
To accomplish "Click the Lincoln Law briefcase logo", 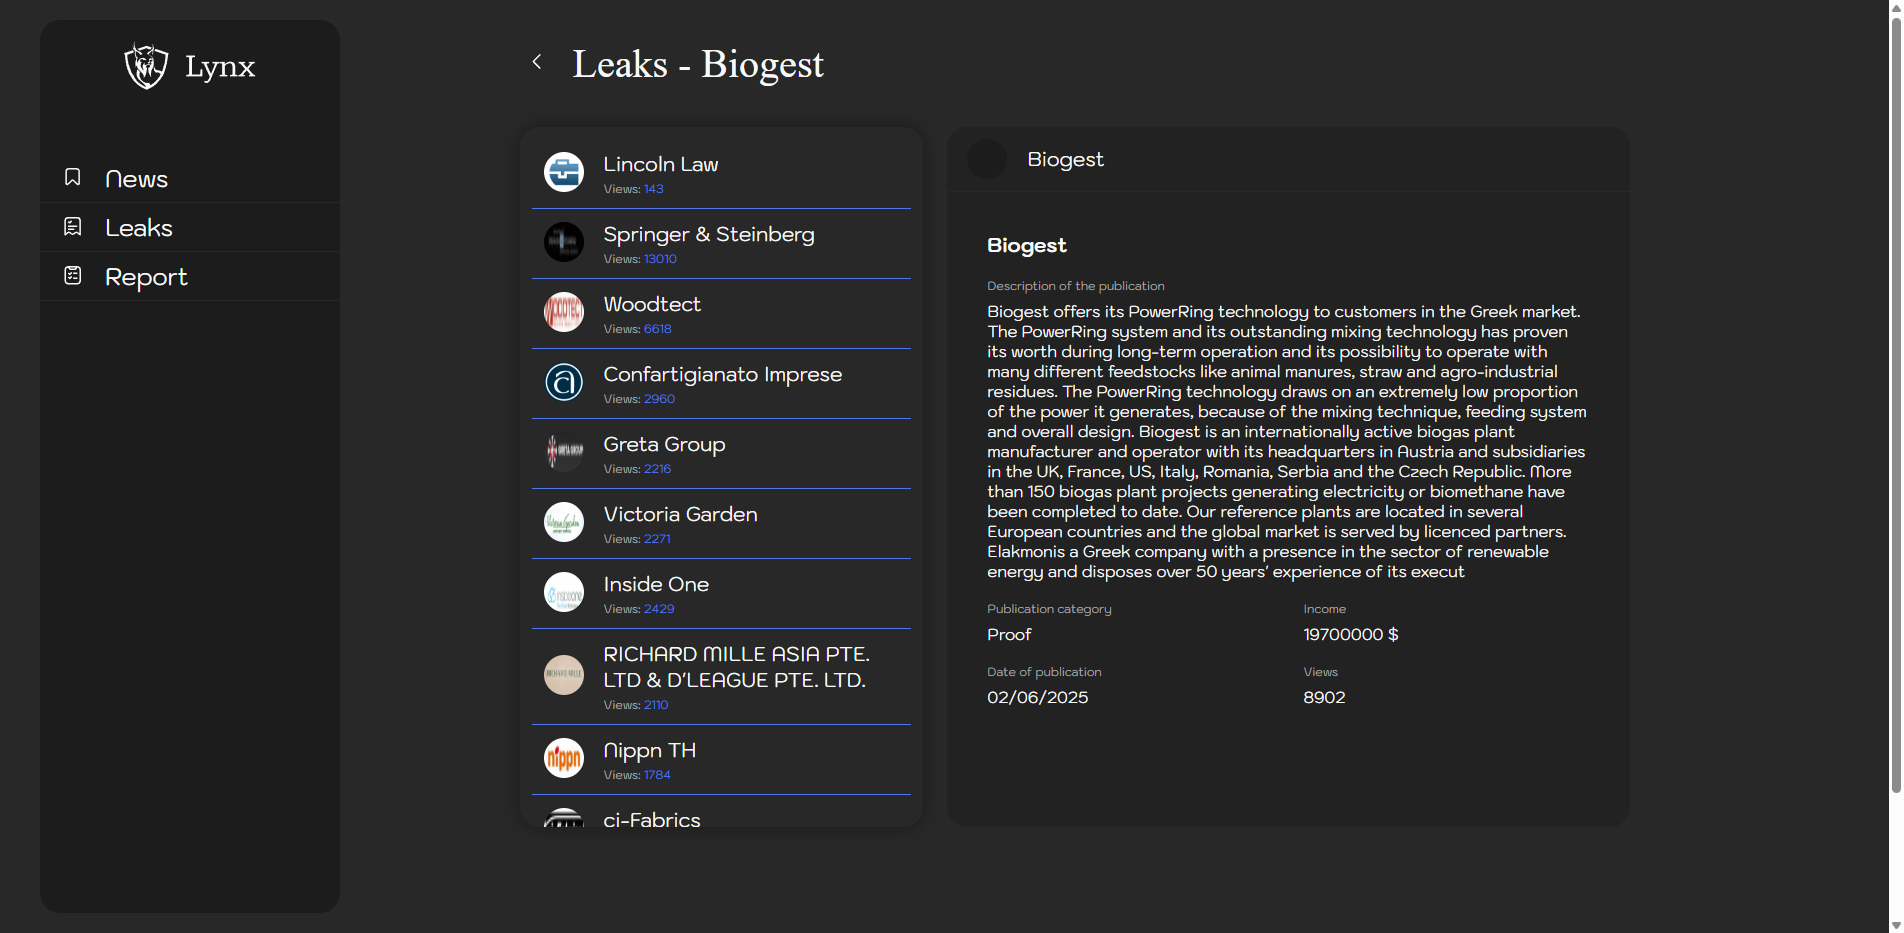I will point(564,172).
